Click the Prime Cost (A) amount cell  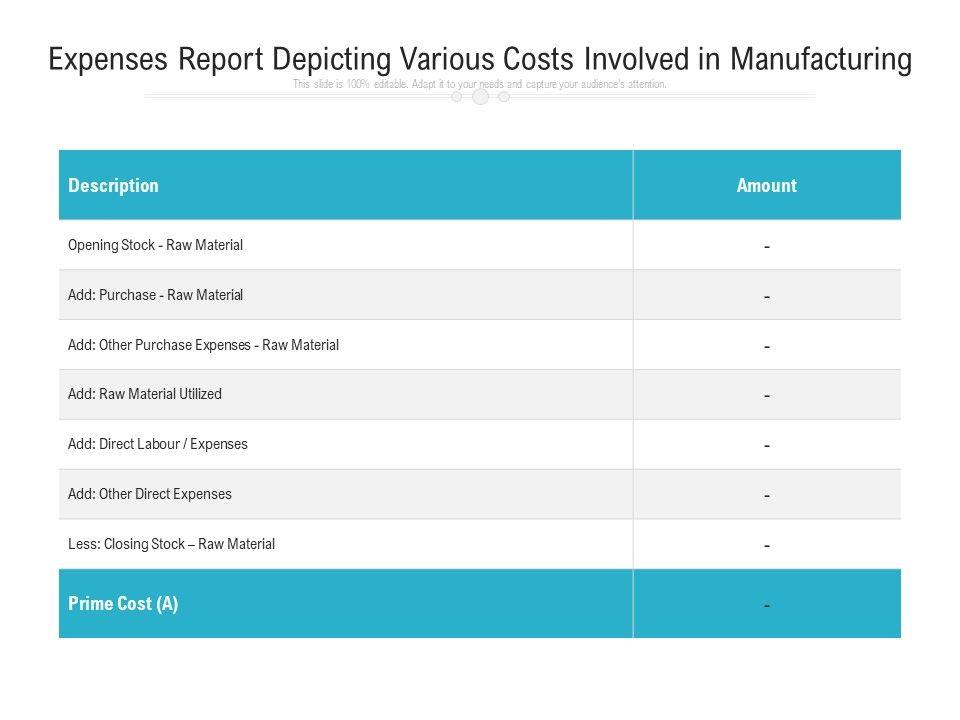[x=766, y=604]
